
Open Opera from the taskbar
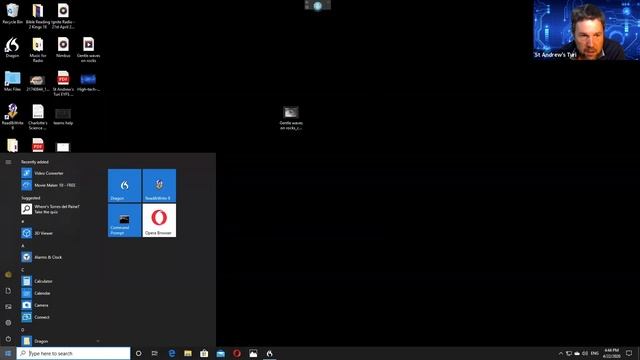(x=237, y=353)
